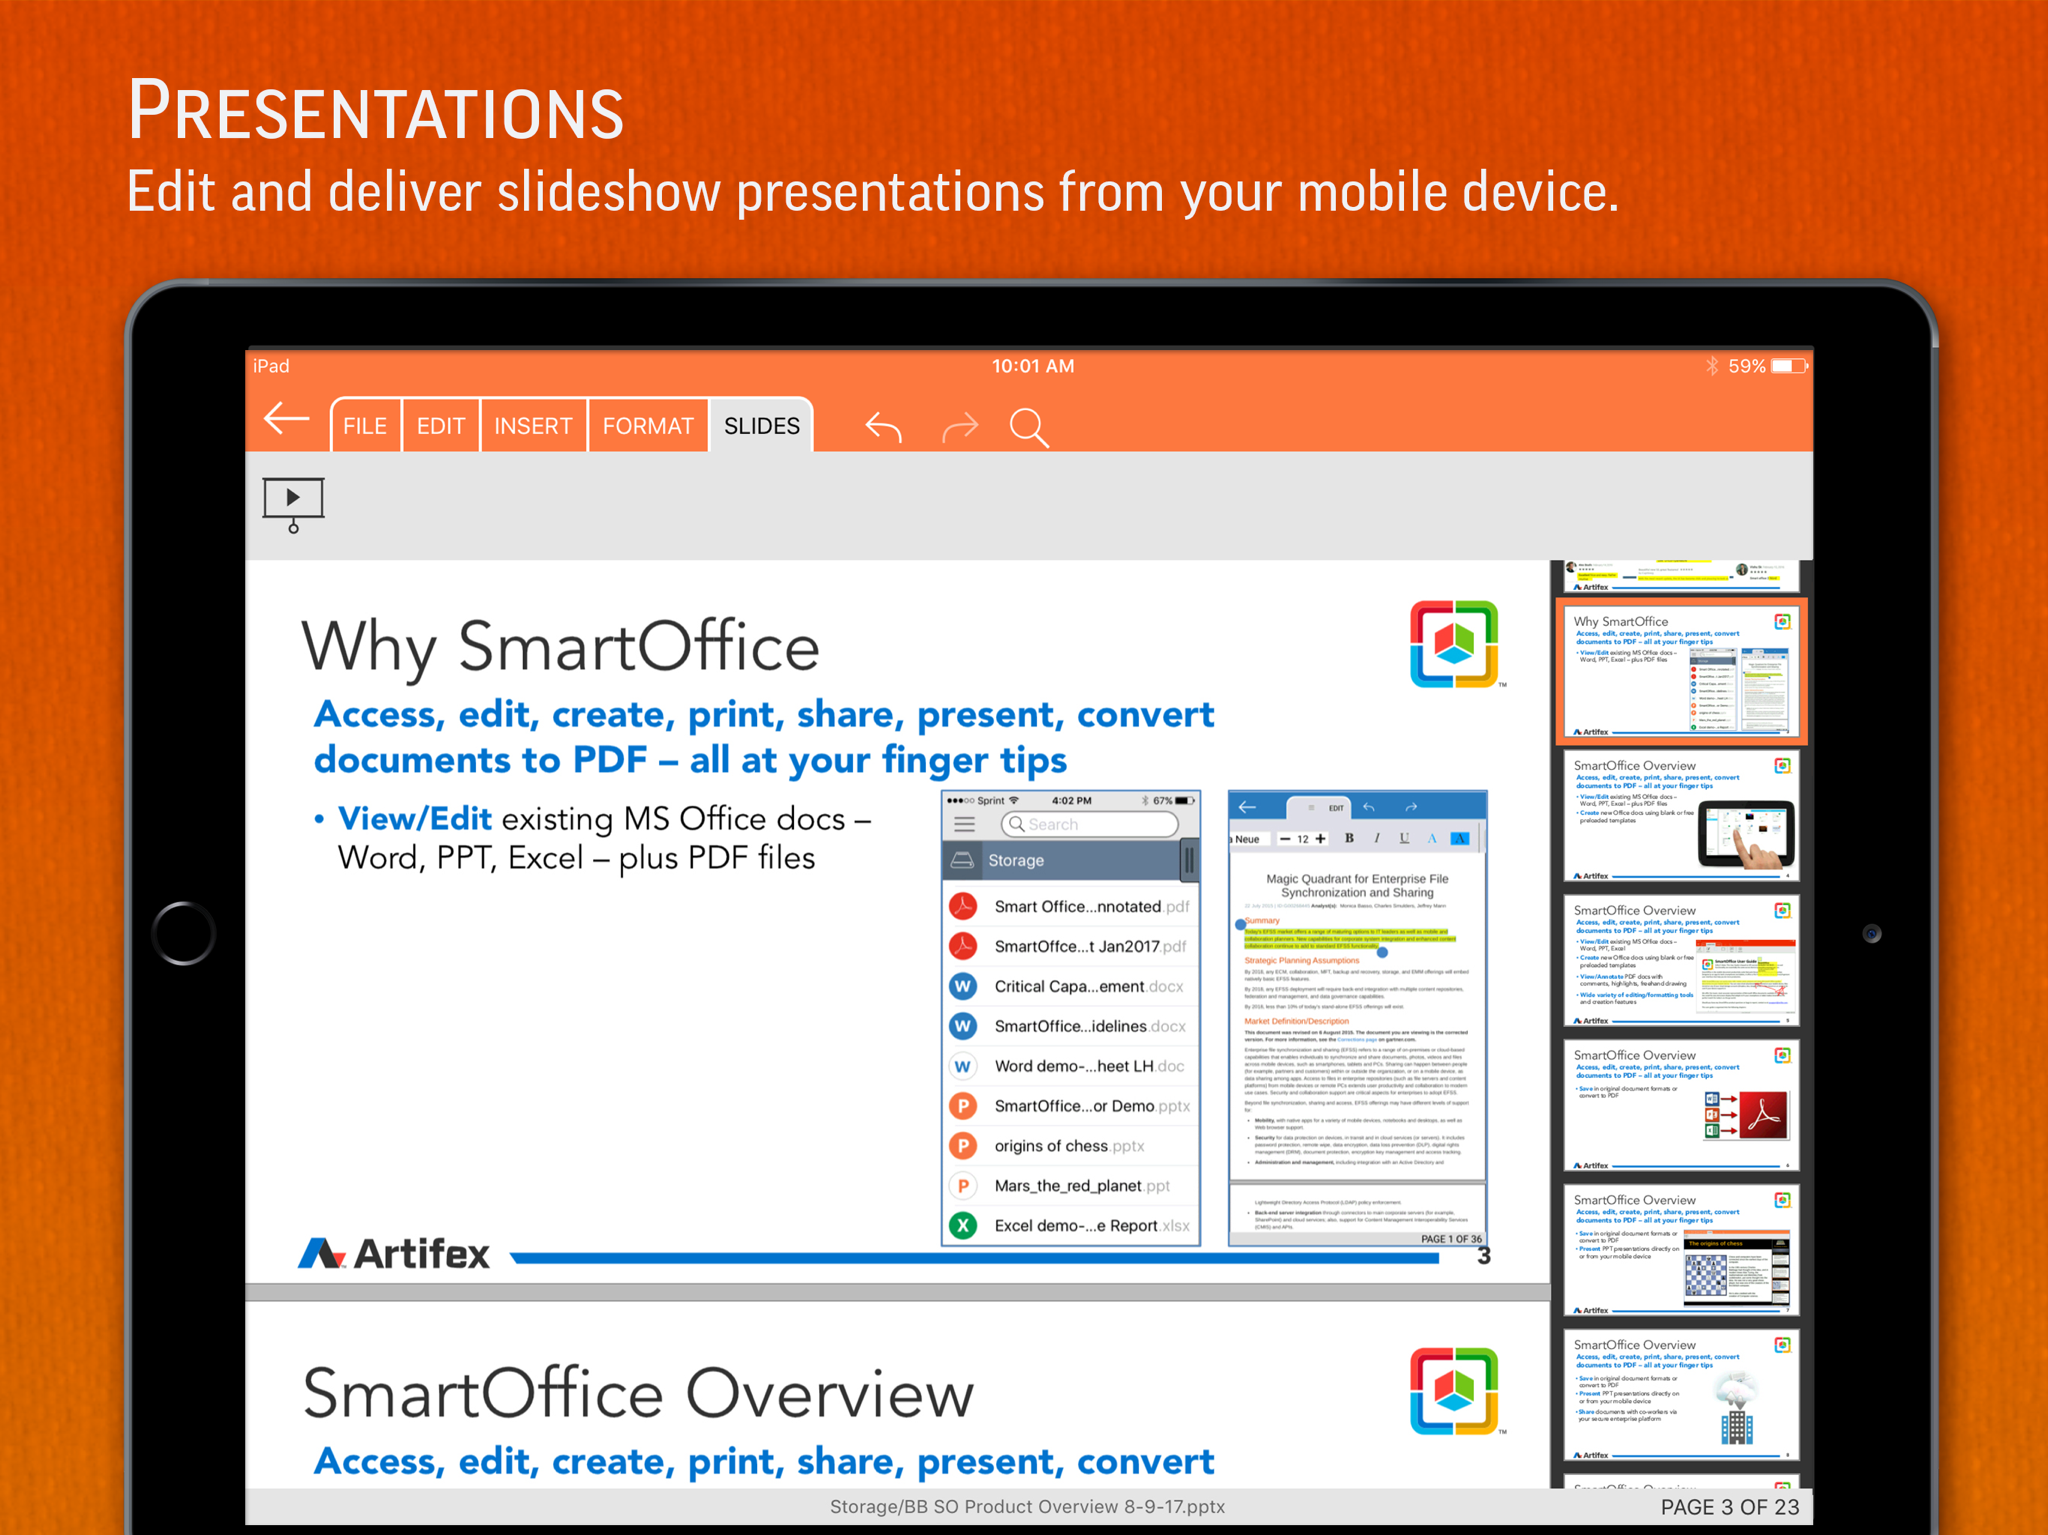
Task: Open the FILE tab
Action: [x=365, y=426]
